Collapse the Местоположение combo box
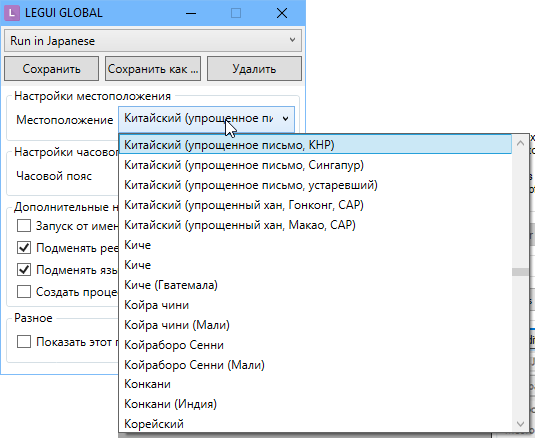Image resolution: width=535 pixels, height=438 pixels. coord(206,119)
